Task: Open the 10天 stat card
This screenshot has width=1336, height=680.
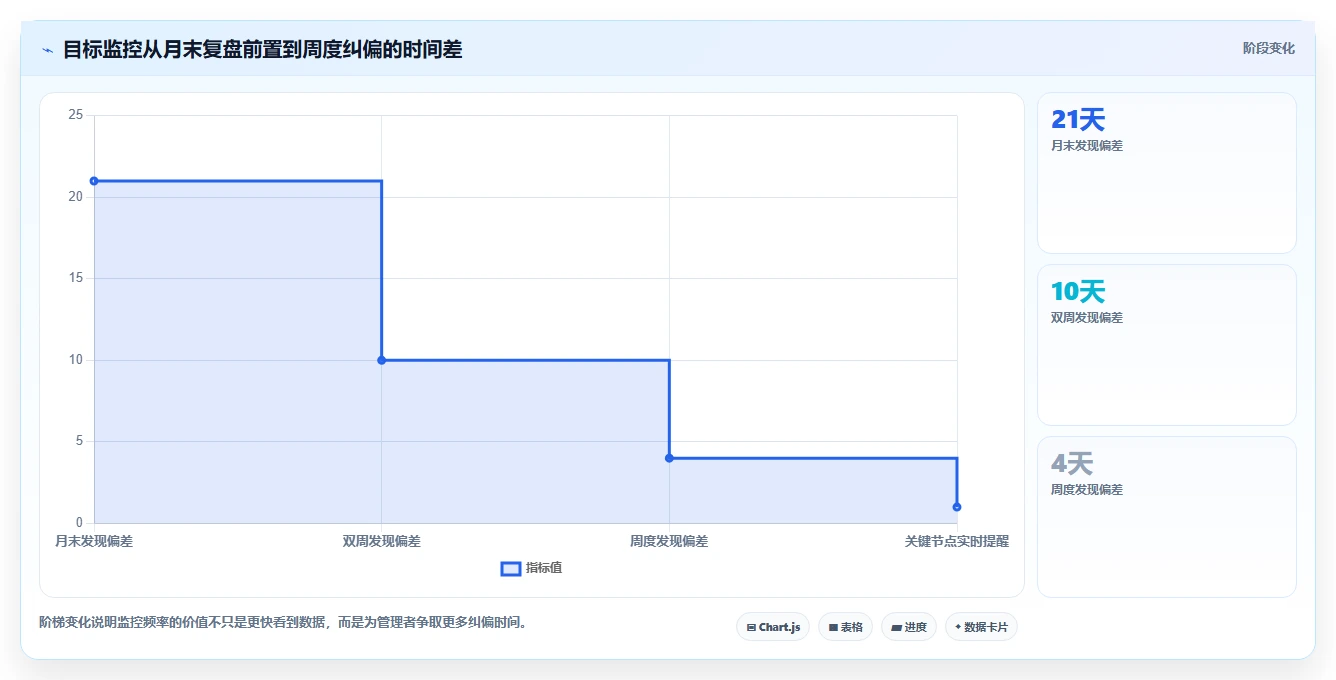Action: coord(1167,345)
